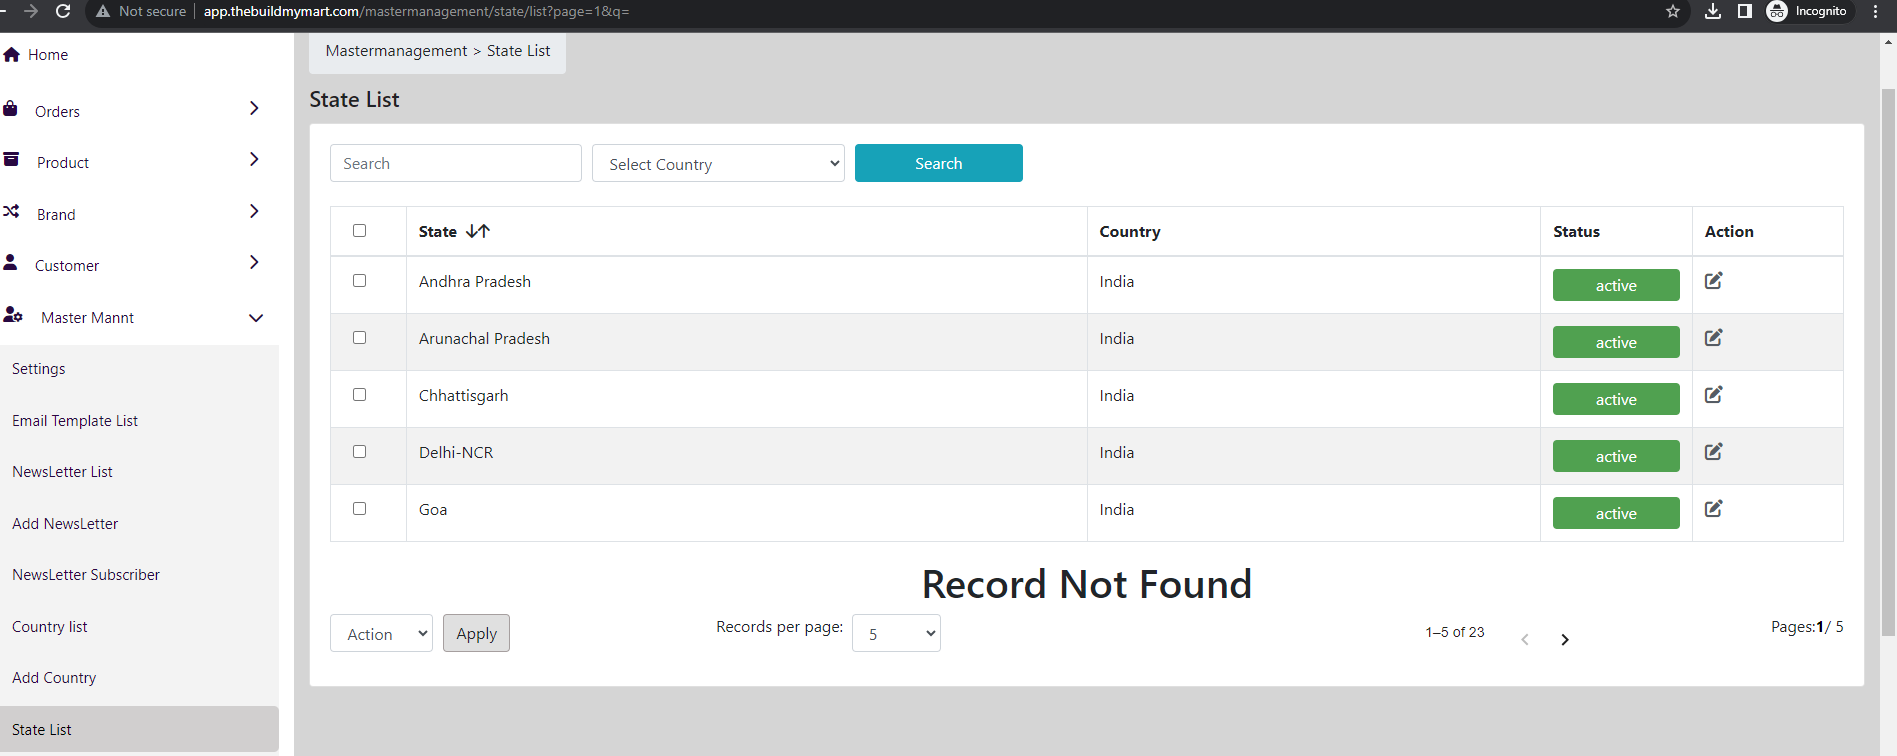Toggle active status for Chhattisgarh
Image resolution: width=1897 pixels, height=756 pixels.
[1616, 399]
